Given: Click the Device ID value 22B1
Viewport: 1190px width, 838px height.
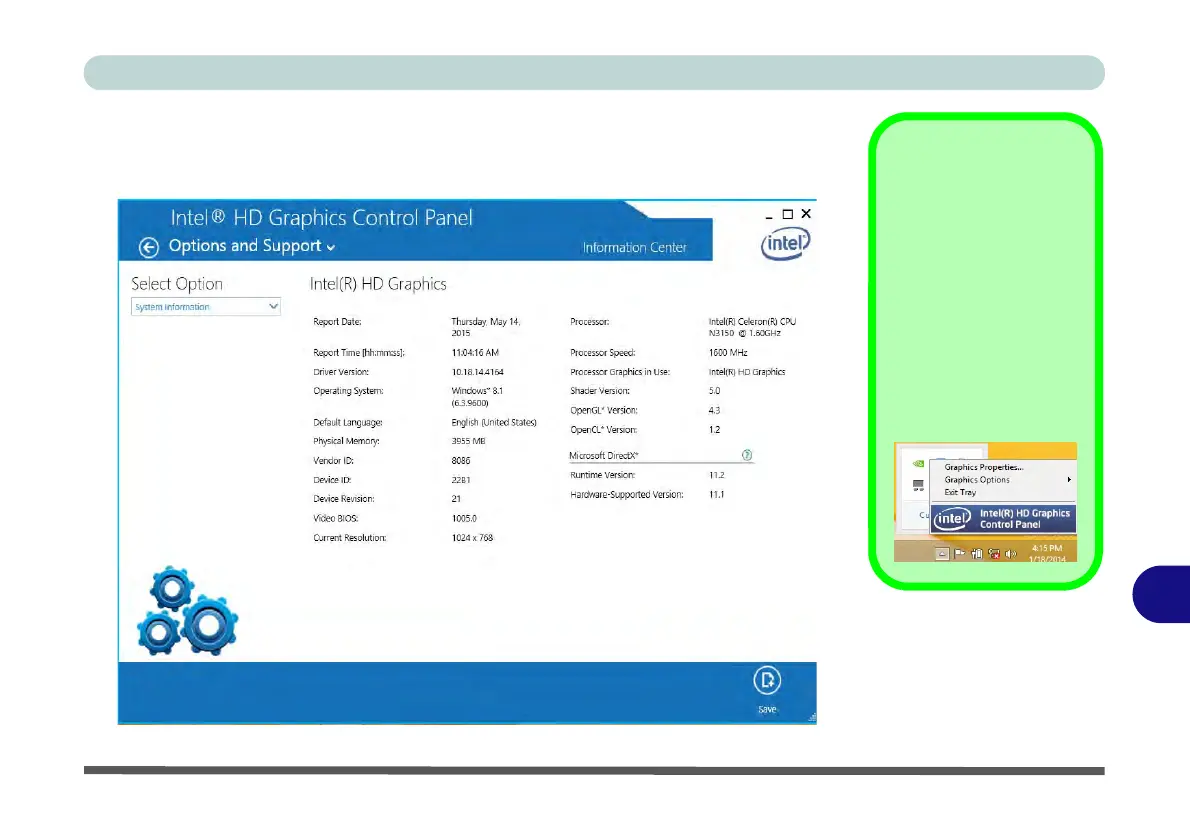Looking at the screenshot, I should (x=461, y=480).
